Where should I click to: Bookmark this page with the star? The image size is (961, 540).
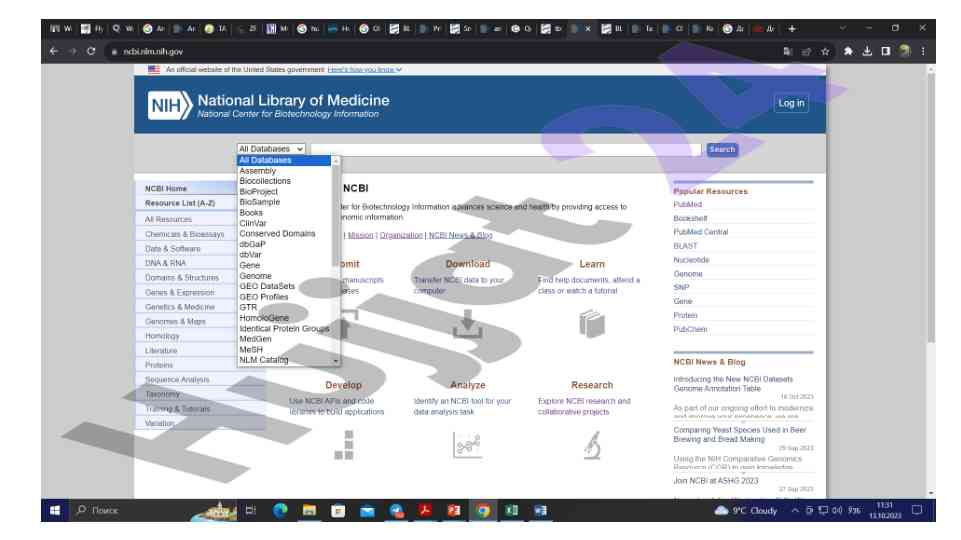[825, 51]
